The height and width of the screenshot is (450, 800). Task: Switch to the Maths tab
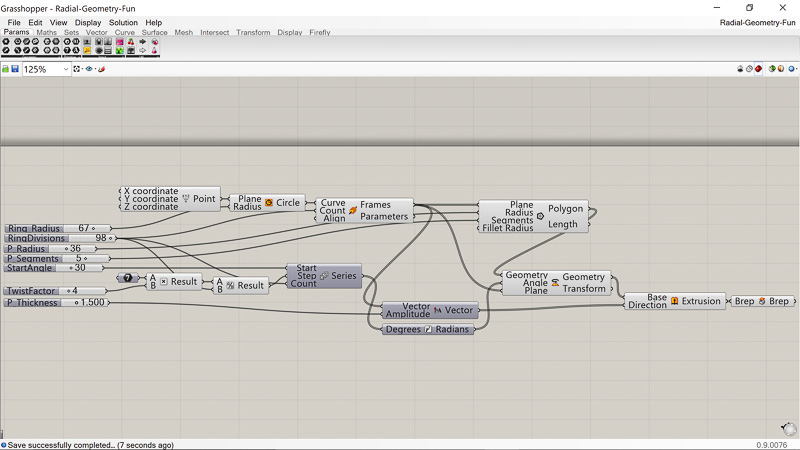[46, 32]
